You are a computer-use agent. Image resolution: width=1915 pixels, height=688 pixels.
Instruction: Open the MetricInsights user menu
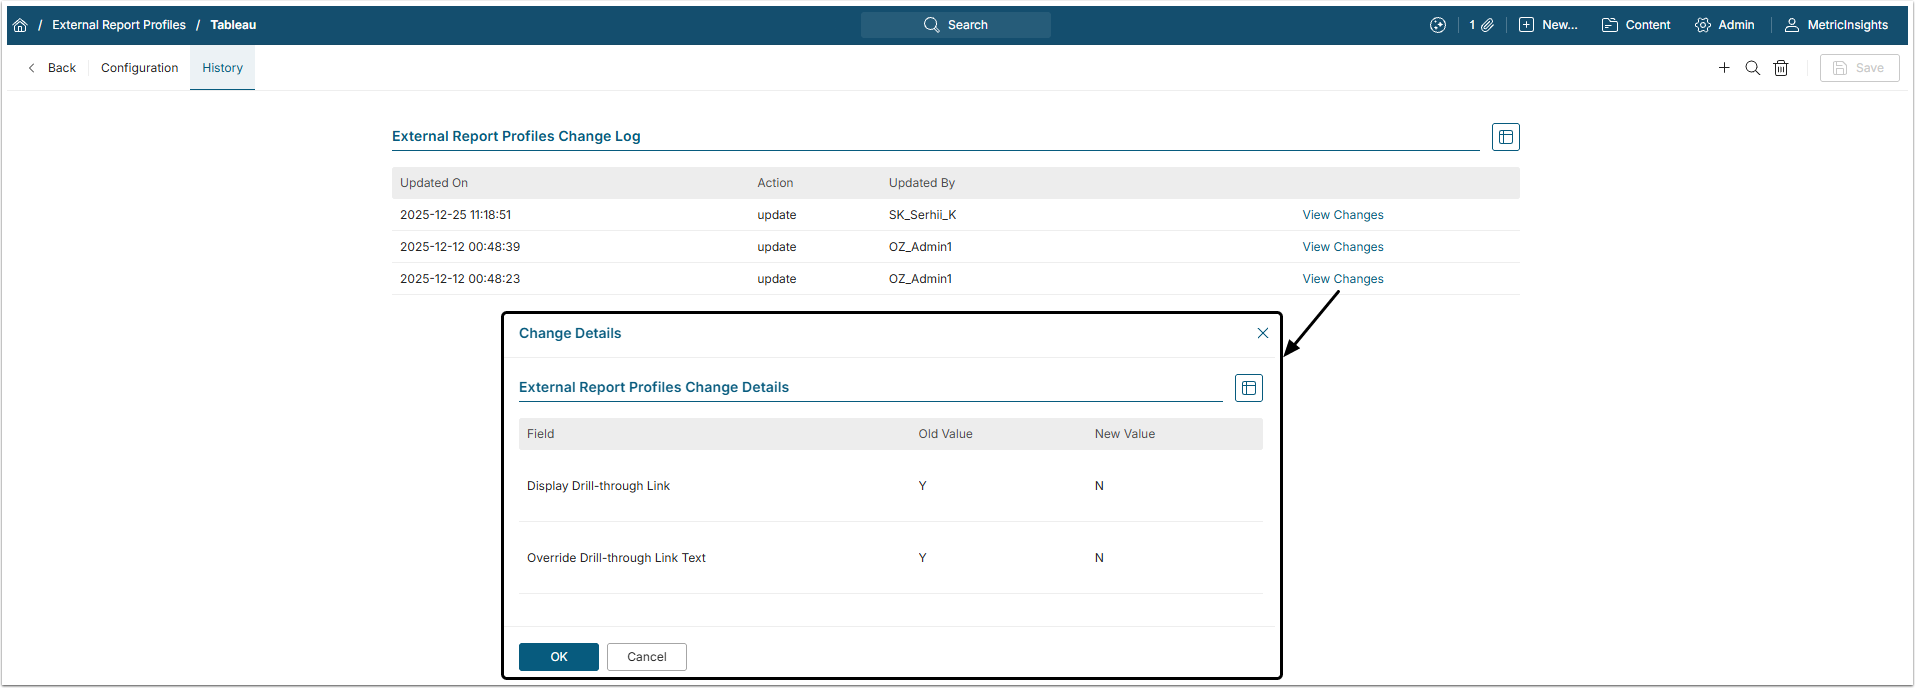tap(1837, 25)
